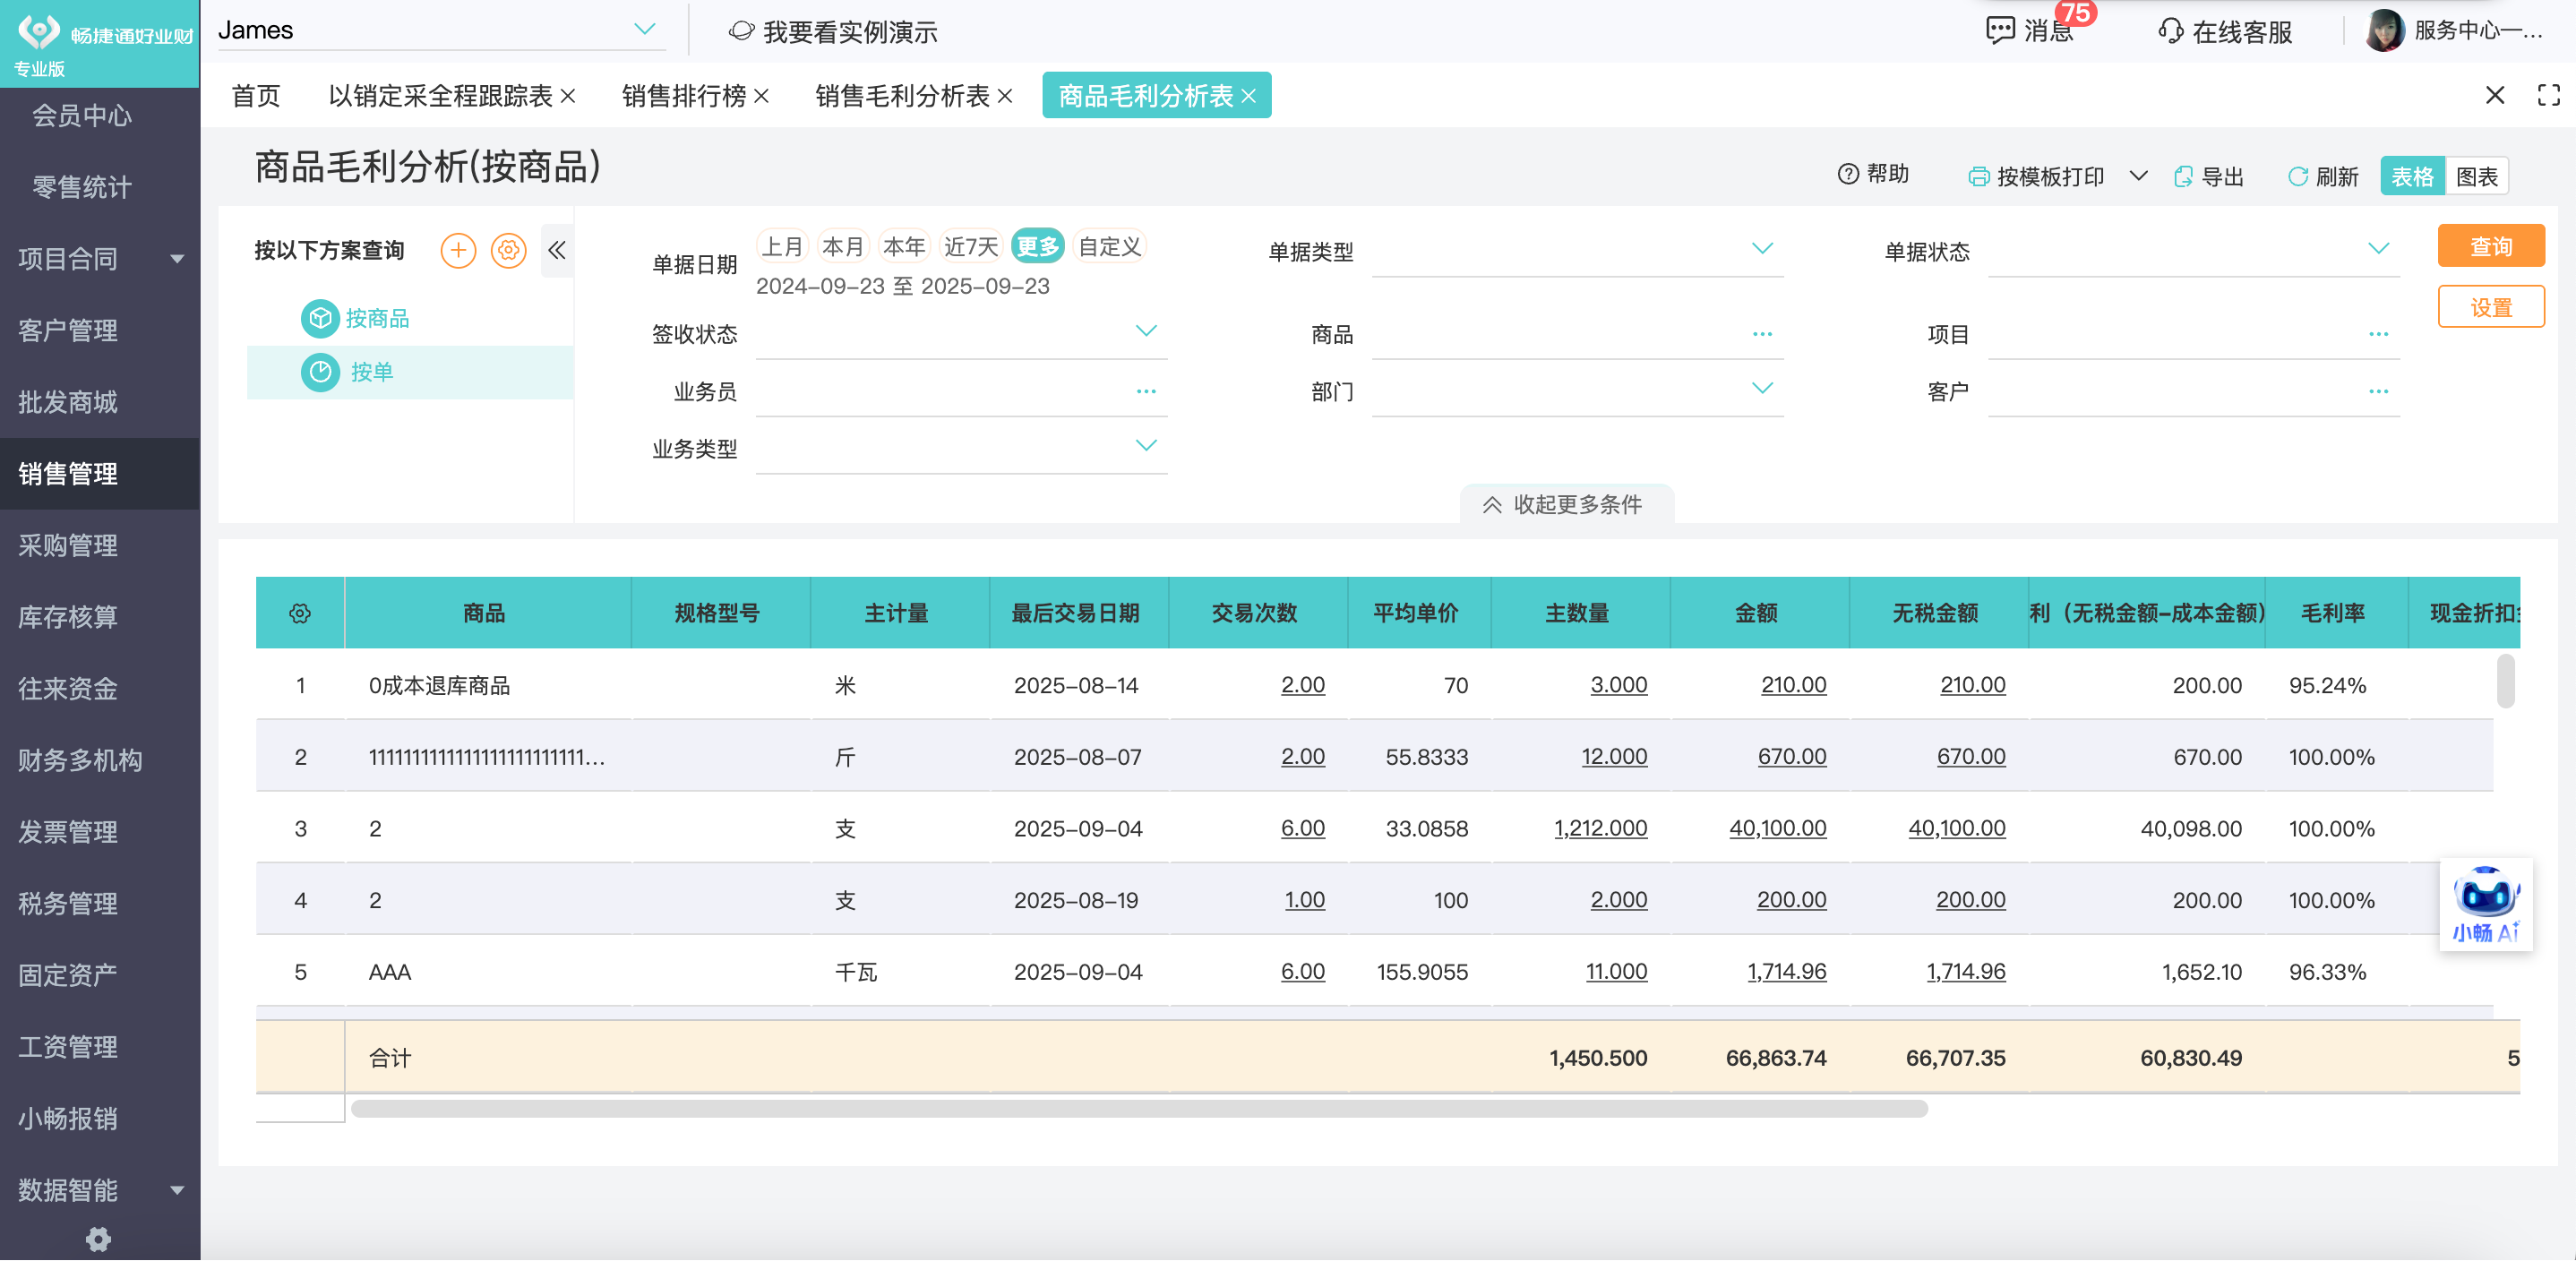This screenshot has width=2576, height=1261.
Task: Open amount link 40,100.00 in 金额 column
Action: click(x=1777, y=828)
